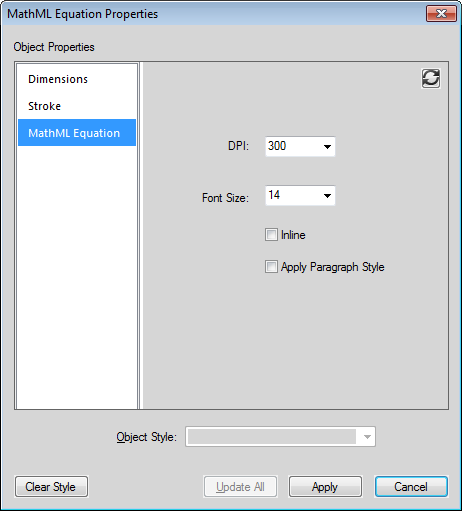Confirm changes with the Apply button
The height and width of the screenshot is (511, 462).
325,487
